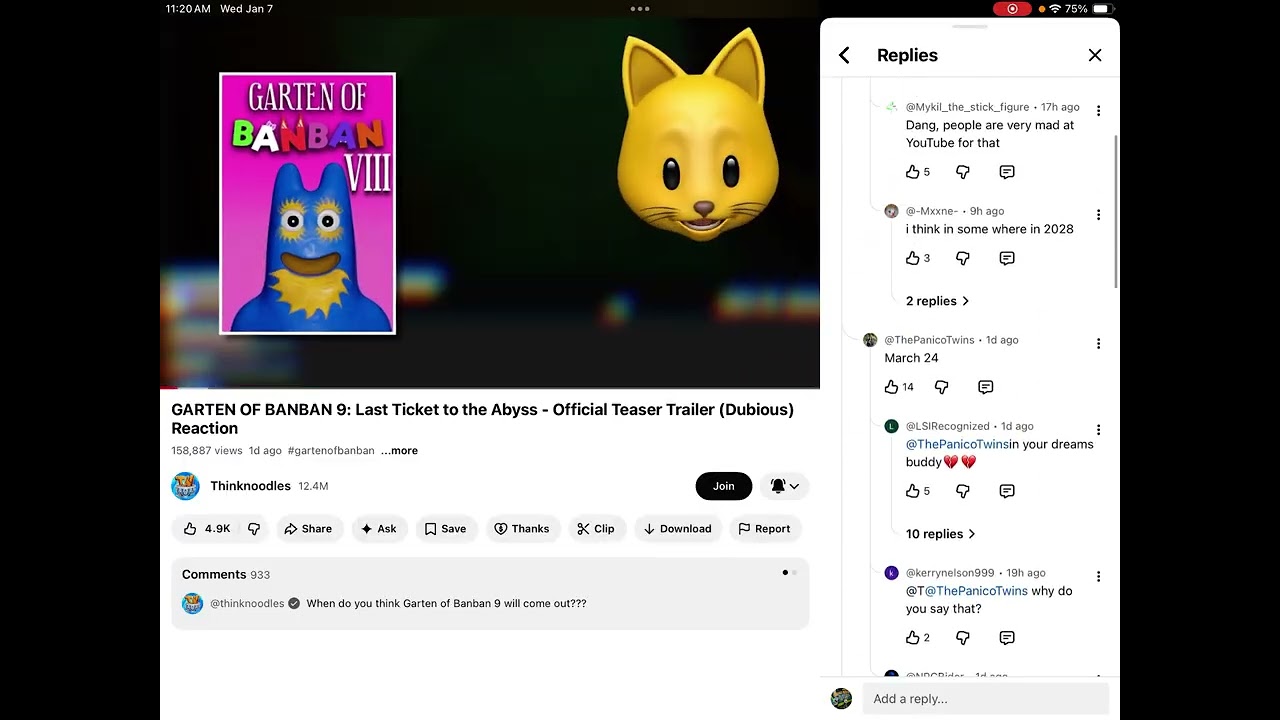Report this video
This screenshot has width=1280, height=720.
(x=764, y=529)
